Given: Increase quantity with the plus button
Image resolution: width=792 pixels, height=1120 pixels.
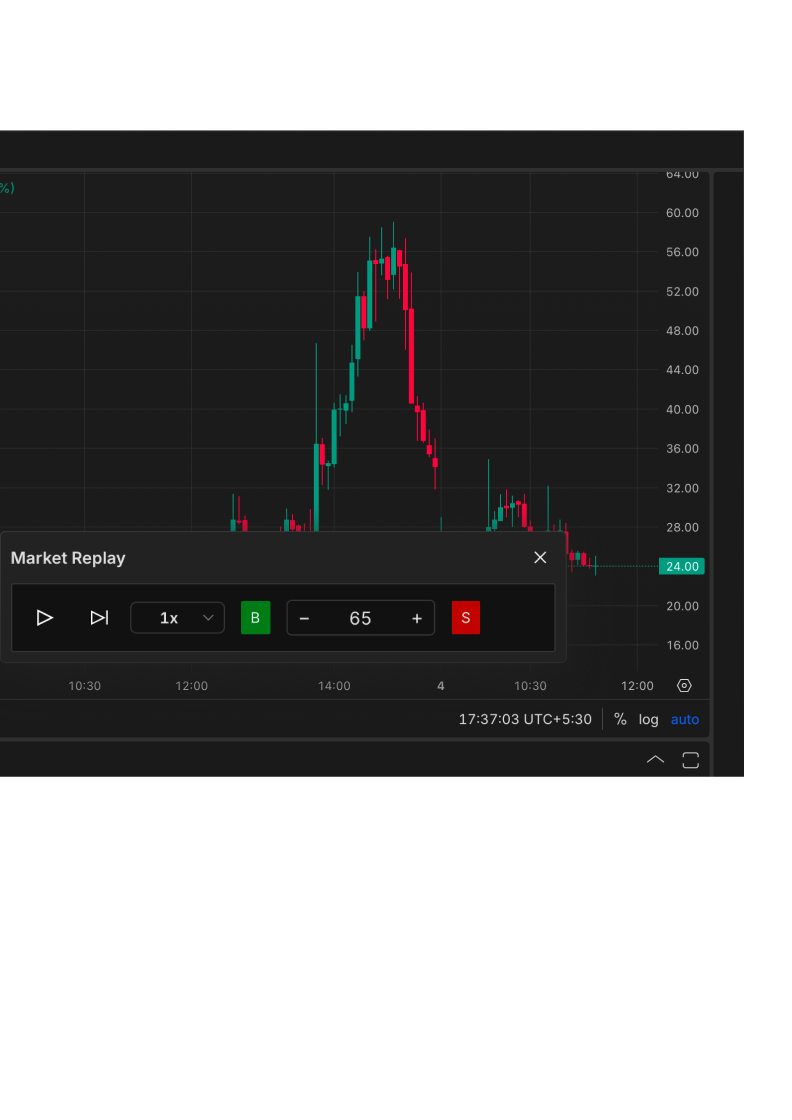Looking at the screenshot, I should pos(417,619).
